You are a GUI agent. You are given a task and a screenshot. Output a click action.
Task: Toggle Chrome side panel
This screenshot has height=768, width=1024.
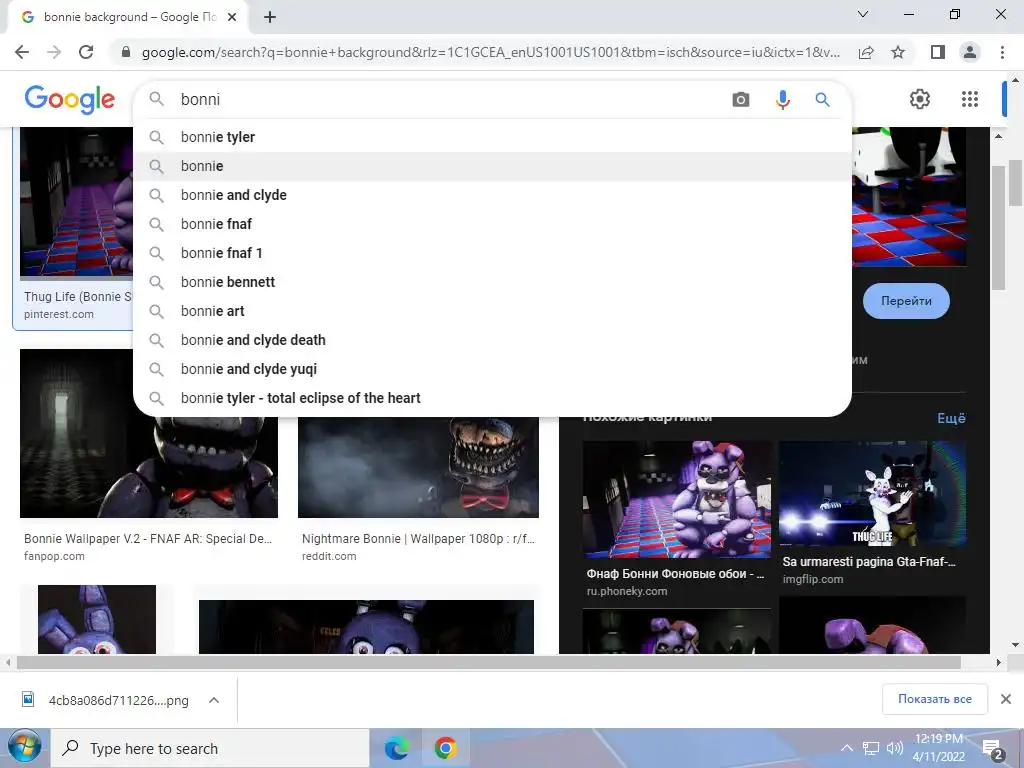click(x=938, y=52)
